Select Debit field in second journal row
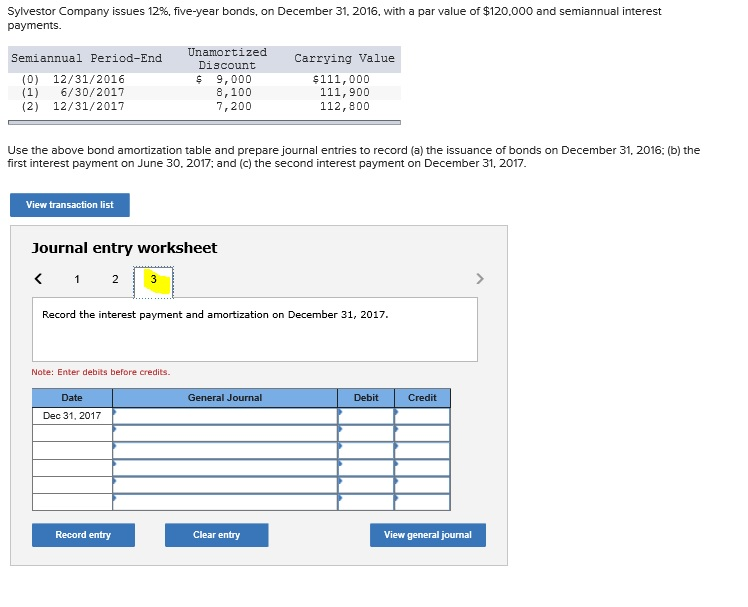748x607 pixels. pyautogui.click(x=366, y=433)
